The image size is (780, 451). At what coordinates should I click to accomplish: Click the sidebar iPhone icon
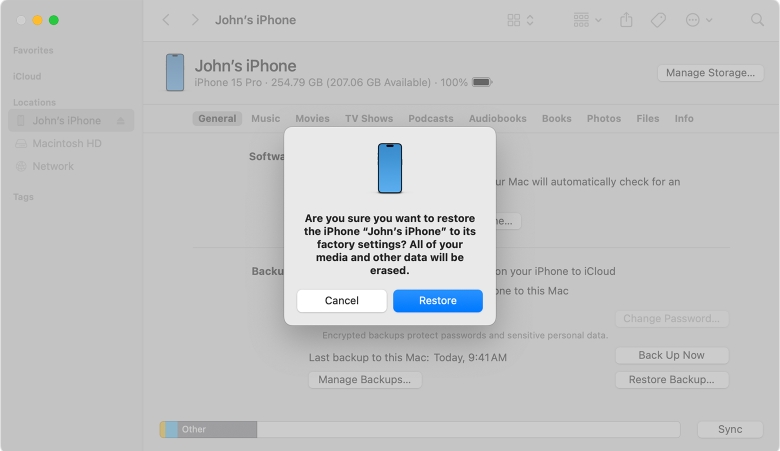pyautogui.click(x=21, y=120)
